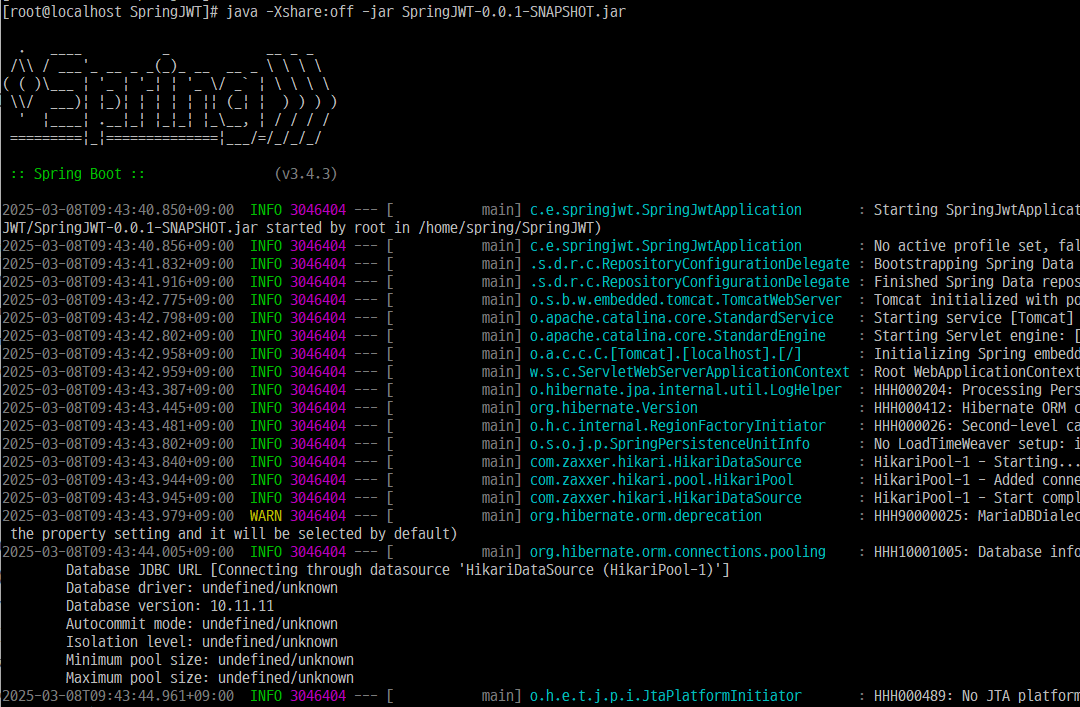1080x707 pixels.
Task: Click o.s.b.w.embedded.tomcat.TomcatWebServer logger name
Action: point(685,300)
